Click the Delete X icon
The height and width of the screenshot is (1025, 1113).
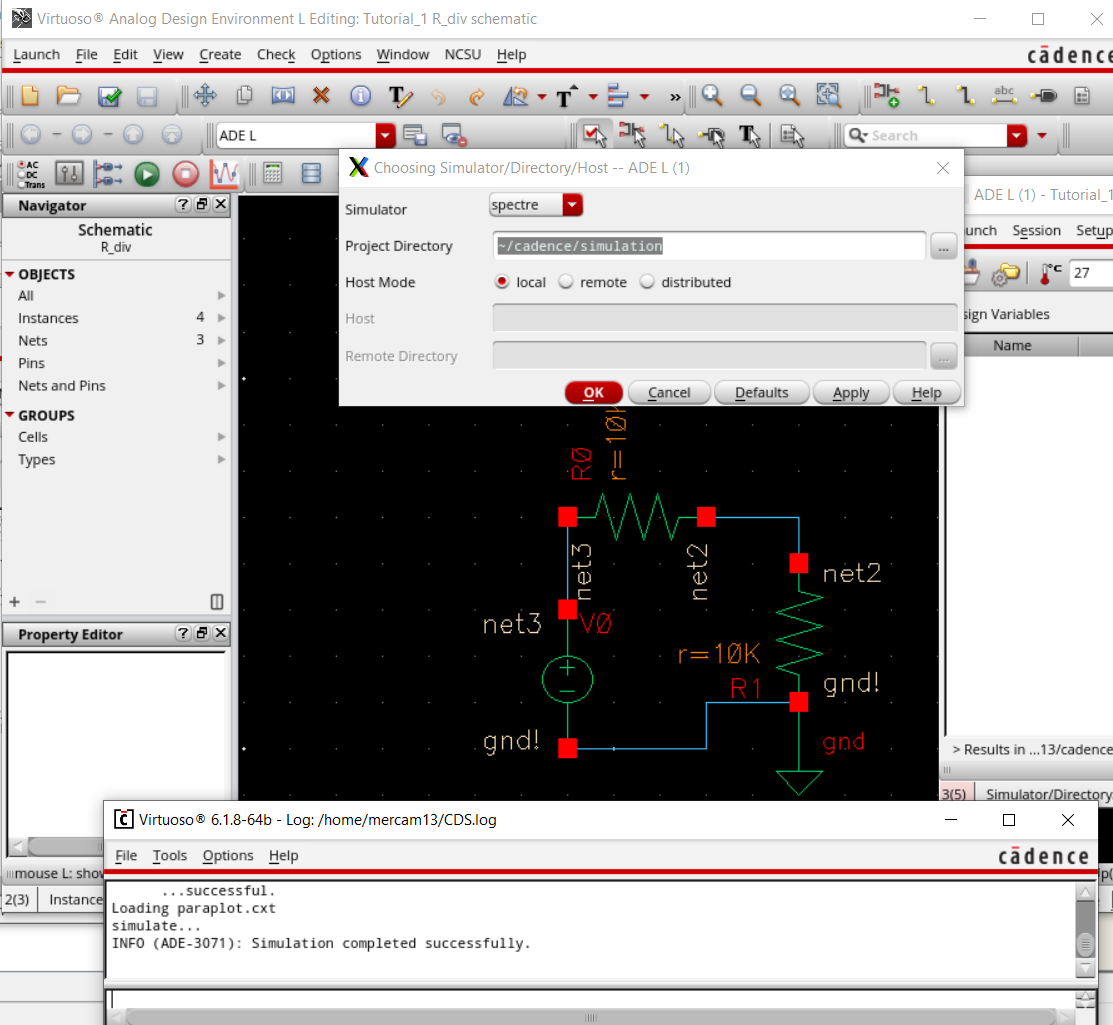point(321,96)
